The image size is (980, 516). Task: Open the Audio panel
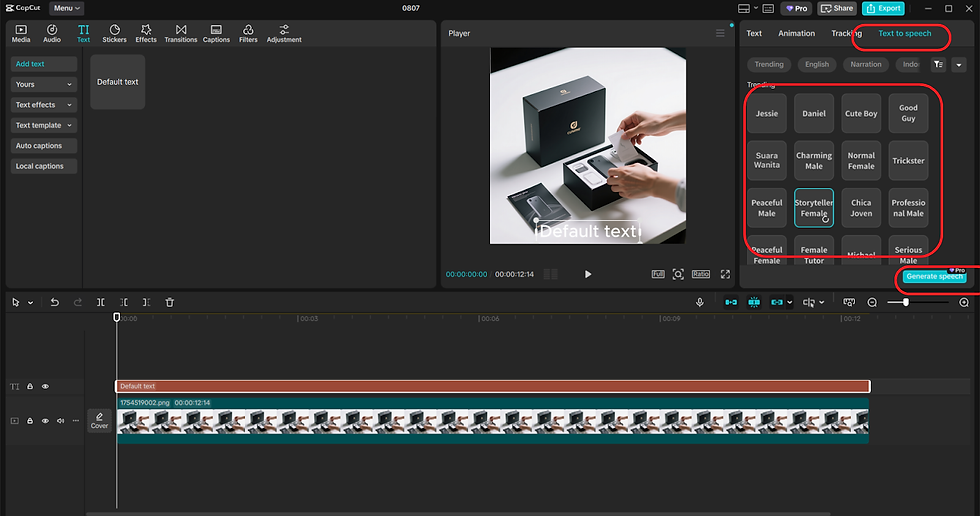click(x=52, y=34)
